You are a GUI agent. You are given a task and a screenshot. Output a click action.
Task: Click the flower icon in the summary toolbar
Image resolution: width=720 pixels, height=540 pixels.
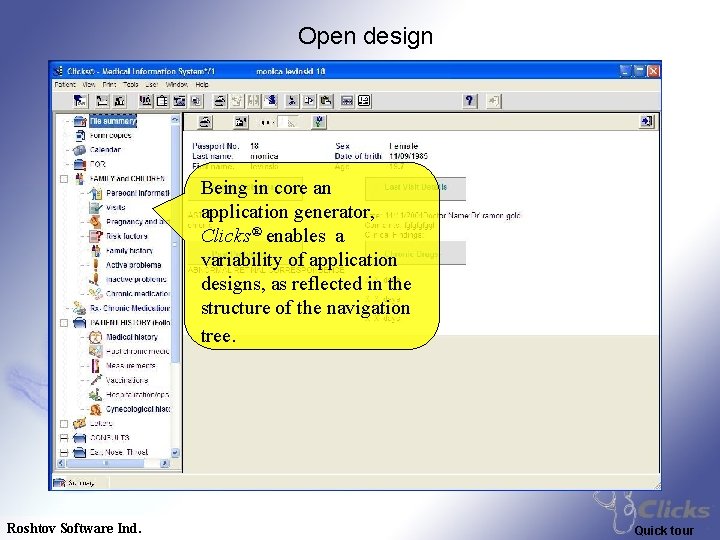click(x=319, y=122)
